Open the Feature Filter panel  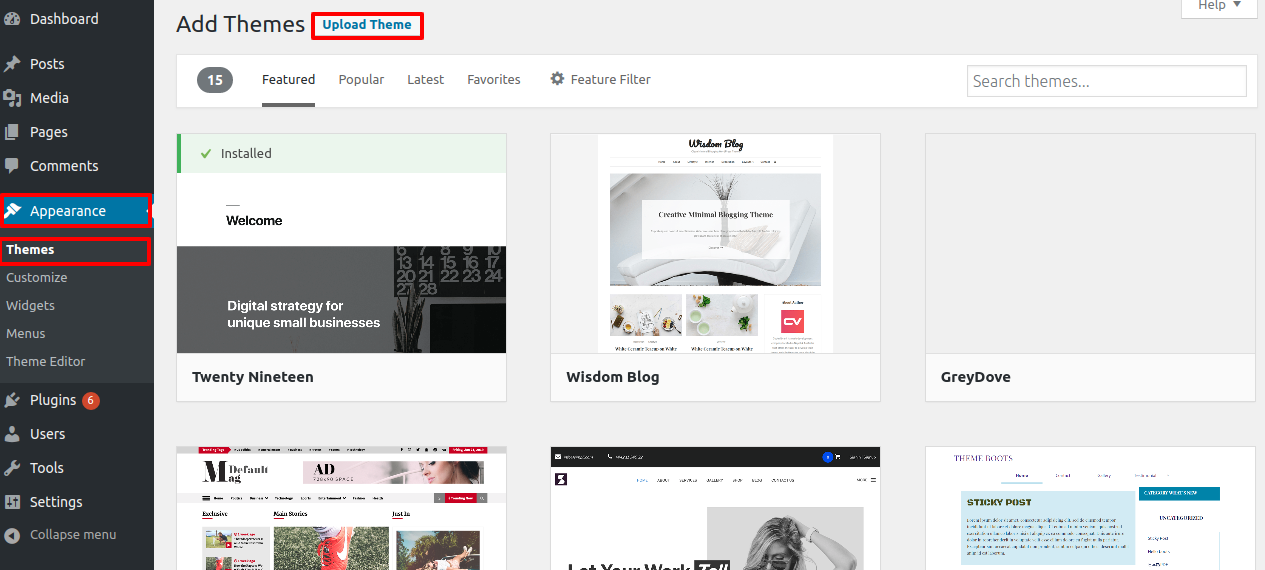(600, 80)
